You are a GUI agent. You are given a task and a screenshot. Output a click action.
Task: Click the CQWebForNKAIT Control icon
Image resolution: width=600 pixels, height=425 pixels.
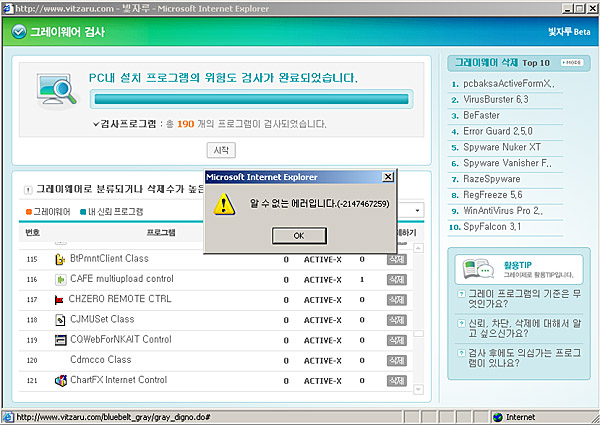click(60, 340)
